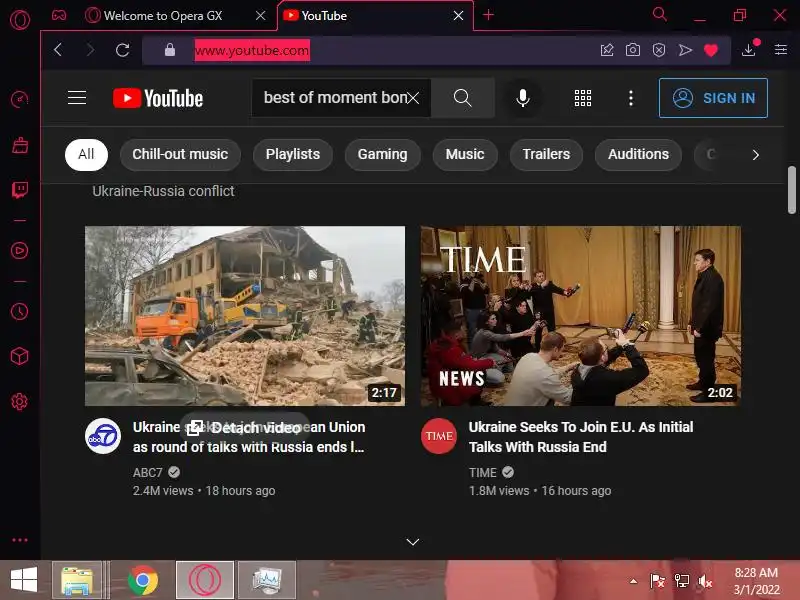
Task: Open GX Cleaner icon in sidebar
Action: click(x=20, y=145)
